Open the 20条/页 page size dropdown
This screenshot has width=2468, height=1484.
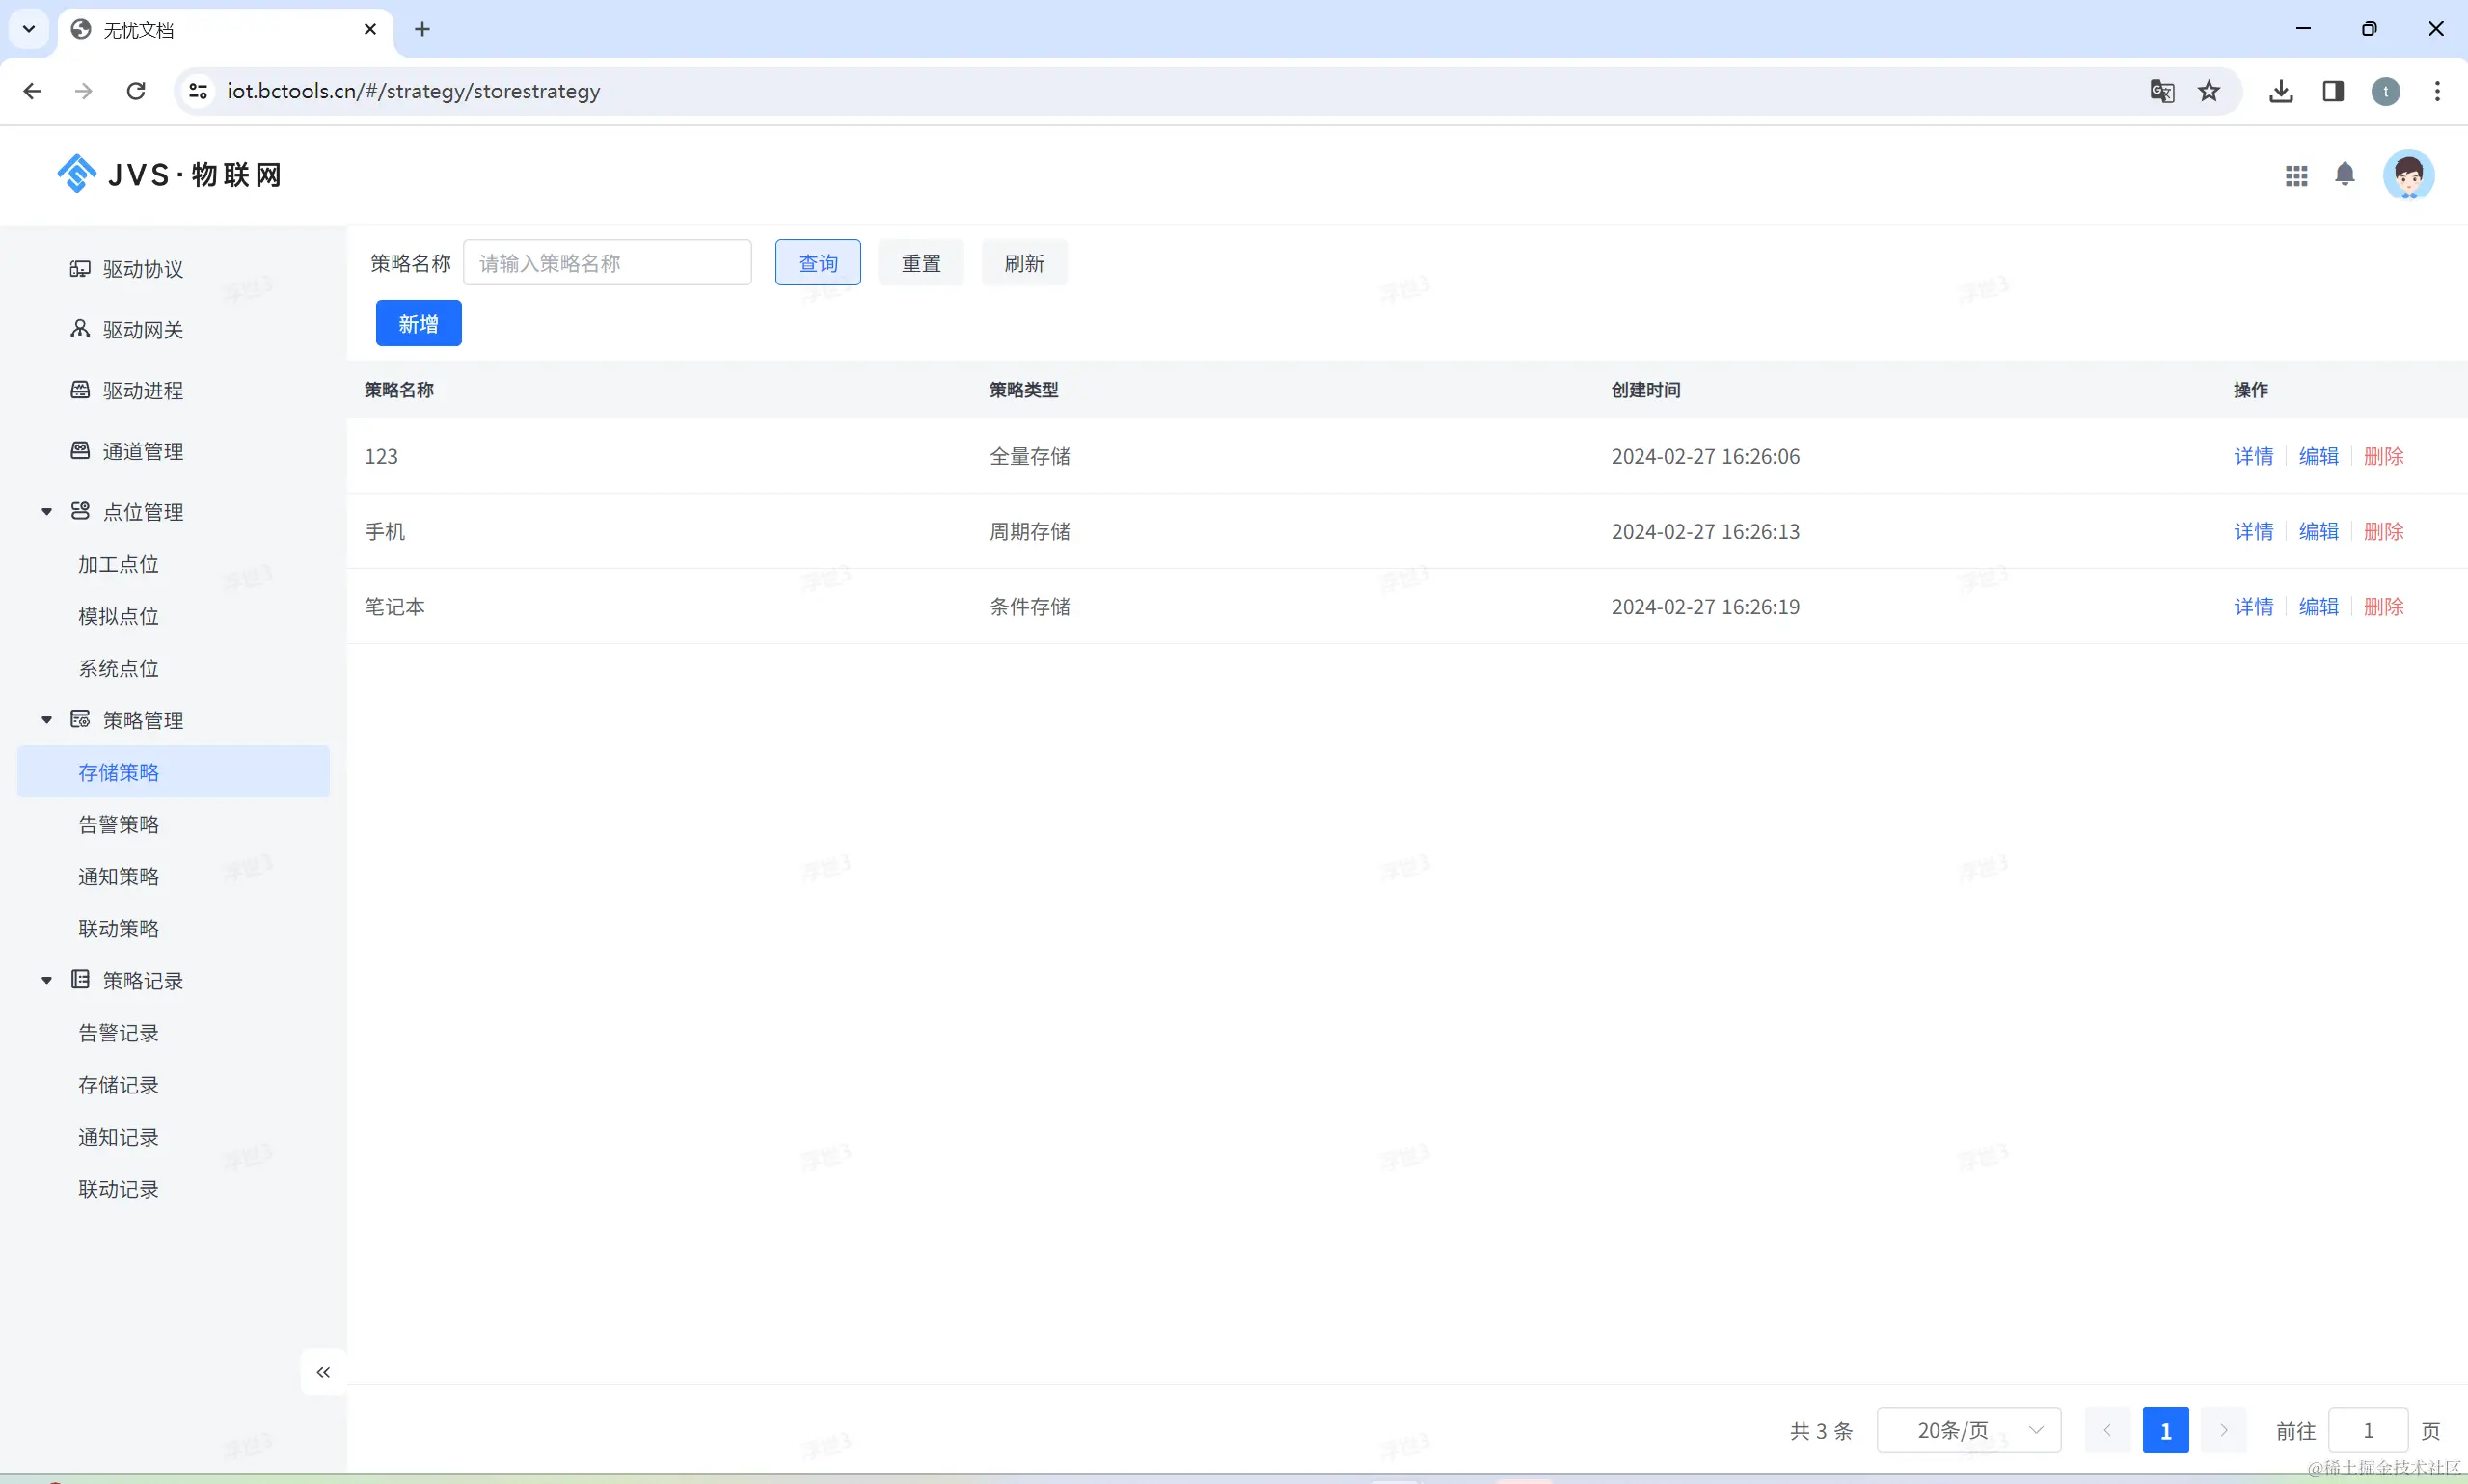point(1968,1430)
